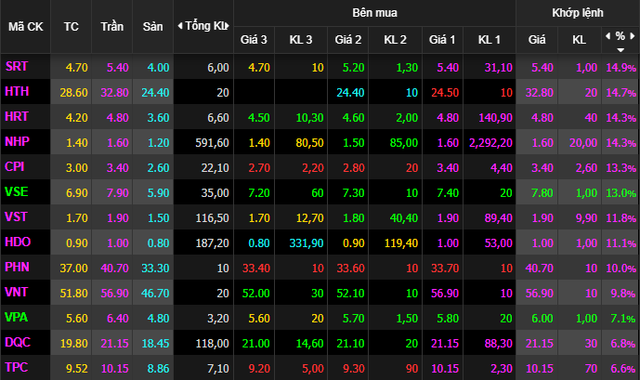Select TPC percent change 6.6%
Image resolution: width=640 pixels, height=380 pixels.
coord(623,369)
